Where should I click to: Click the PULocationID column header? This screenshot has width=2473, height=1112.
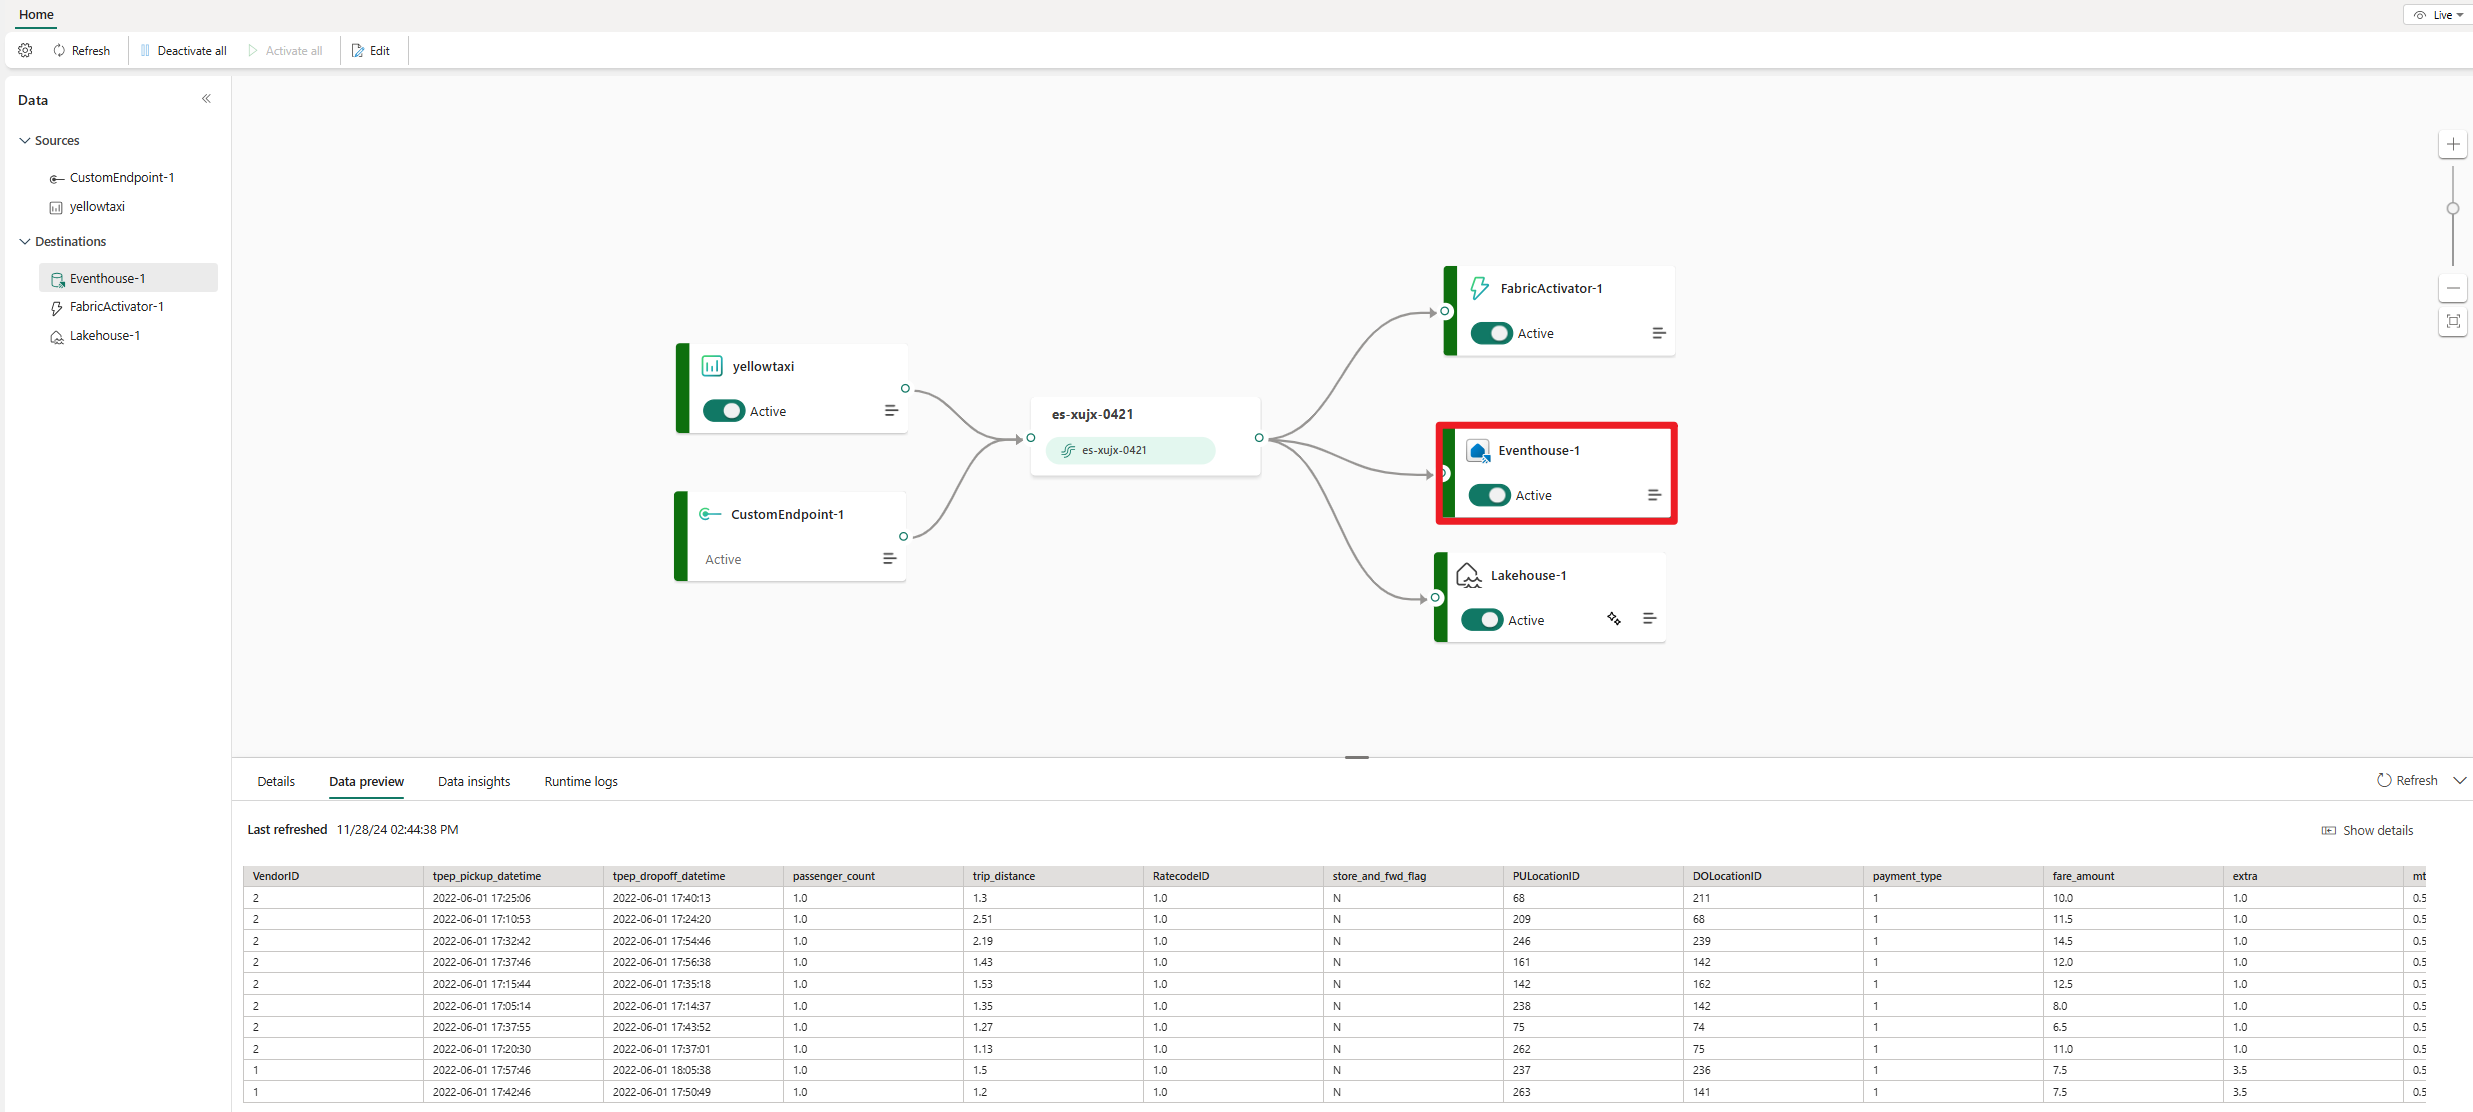[x=1593, y=876]
